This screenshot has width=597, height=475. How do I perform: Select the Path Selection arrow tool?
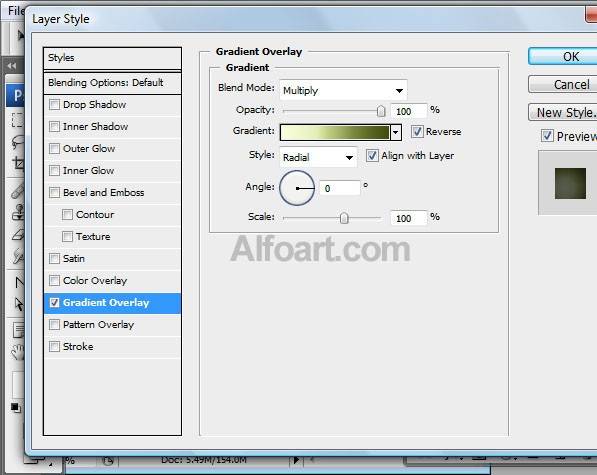pos(18,304)
